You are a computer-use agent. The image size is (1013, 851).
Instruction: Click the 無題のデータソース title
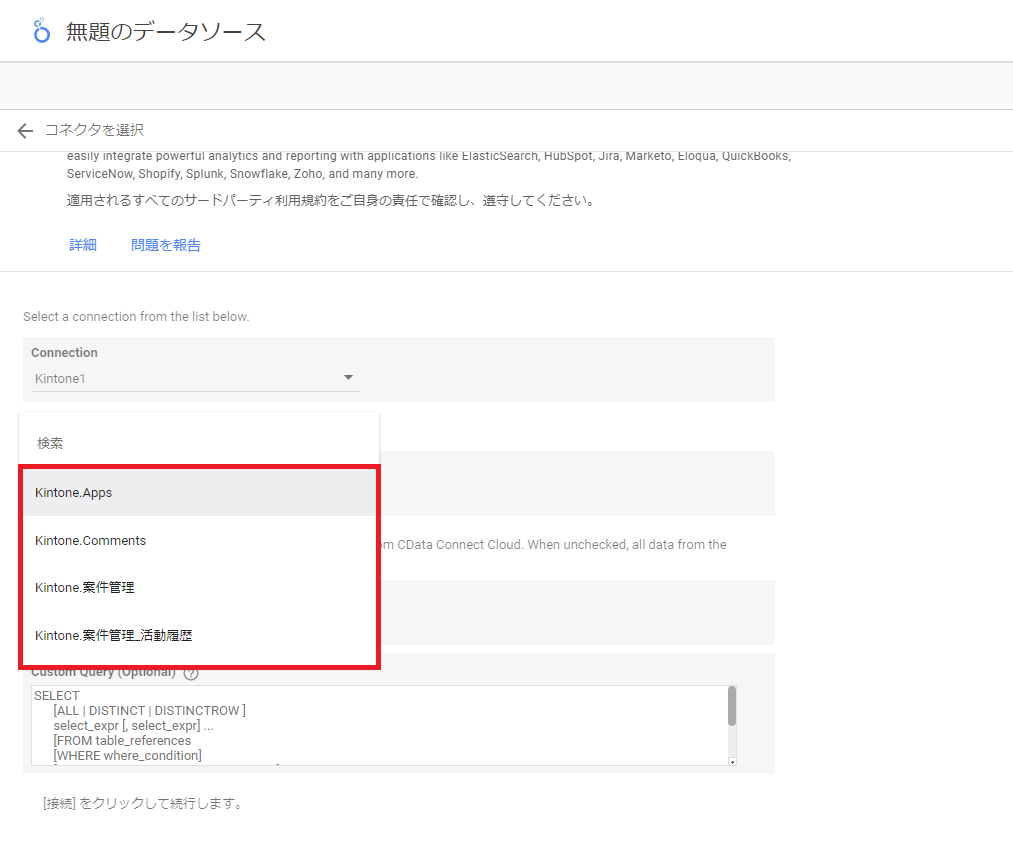point(165,32)
